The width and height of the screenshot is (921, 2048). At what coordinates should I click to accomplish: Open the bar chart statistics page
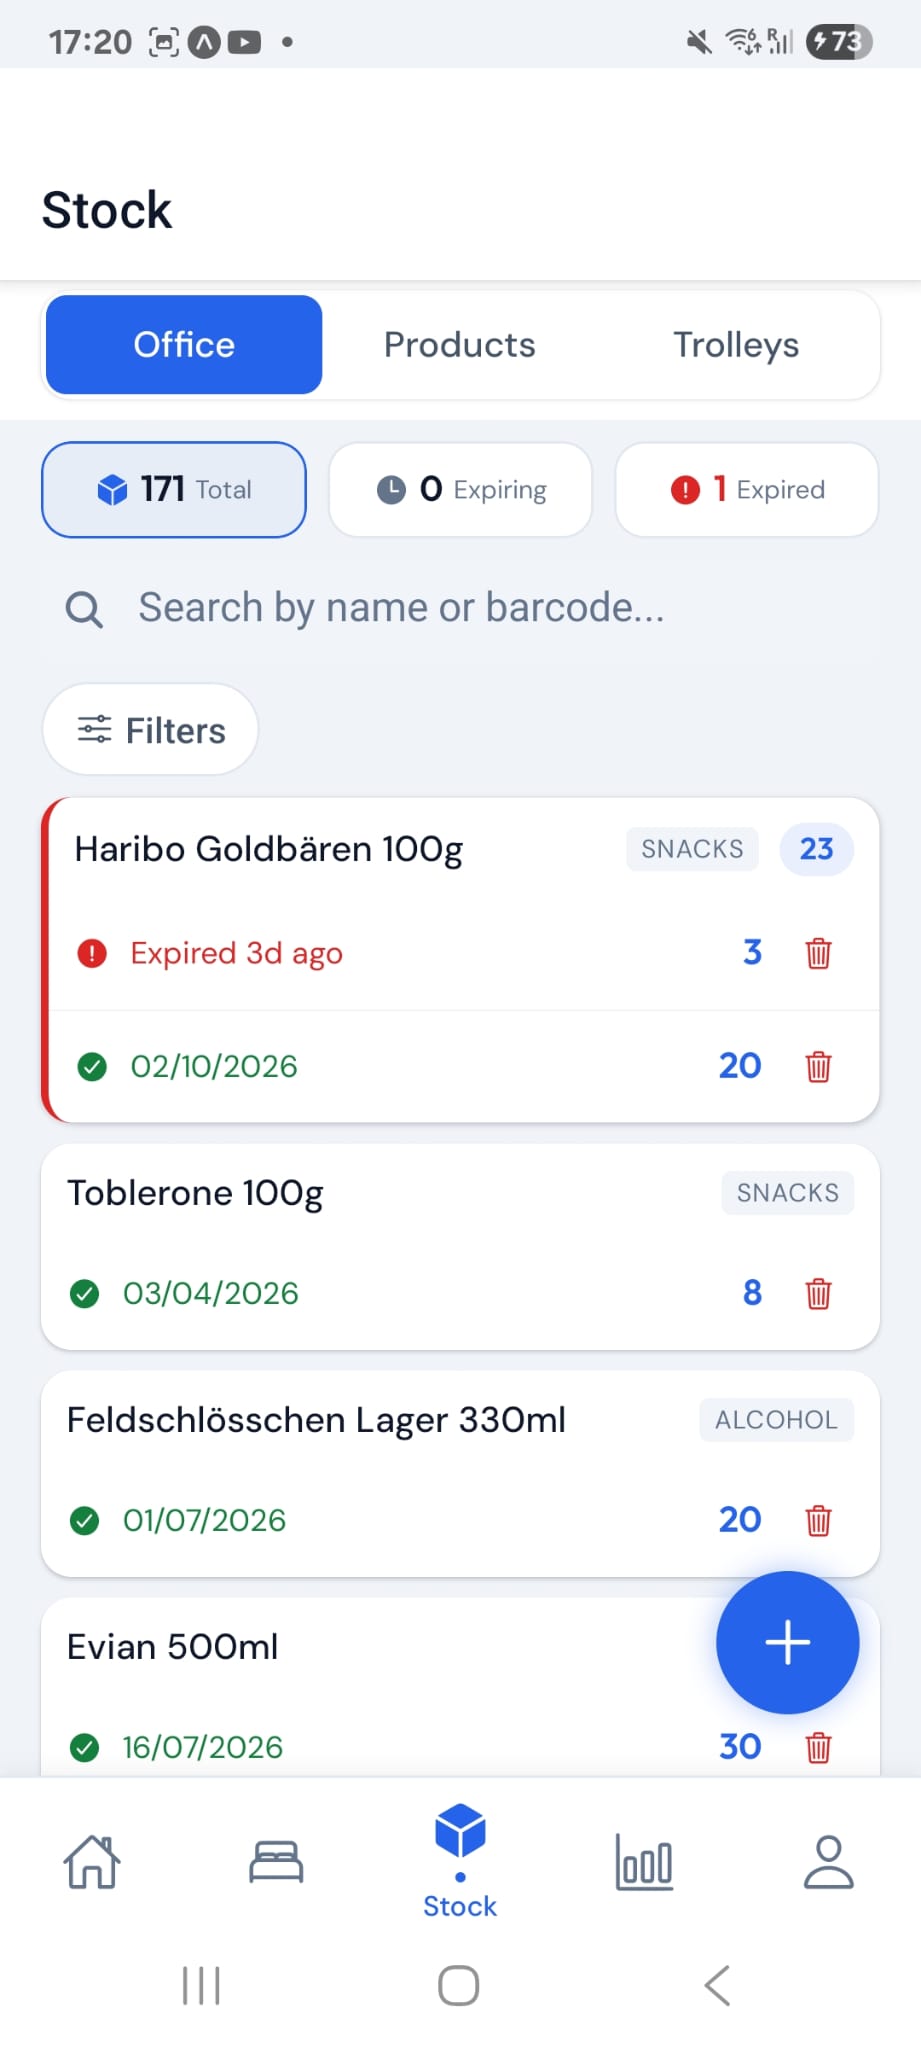[x=644, y=1862]
